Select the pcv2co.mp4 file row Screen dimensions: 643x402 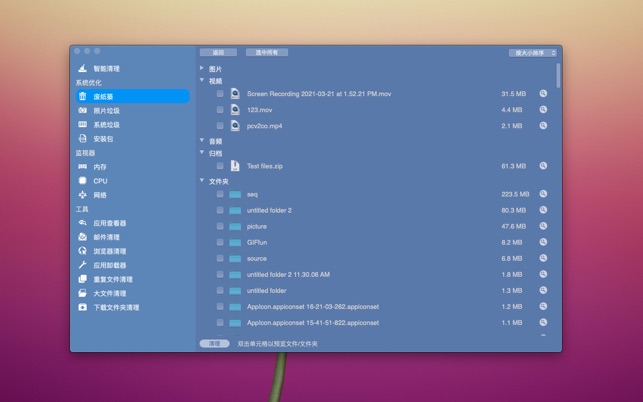(380, 126)
